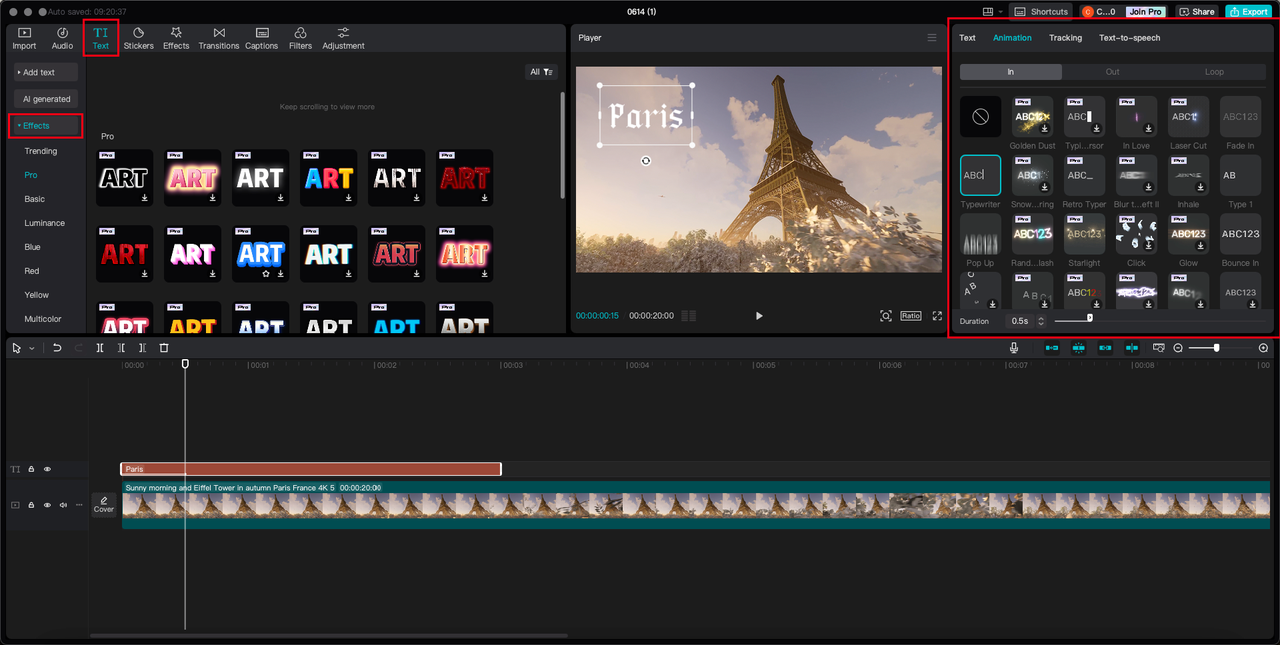
Task: Click the AI generated button
Action: [x=46, y=99]
